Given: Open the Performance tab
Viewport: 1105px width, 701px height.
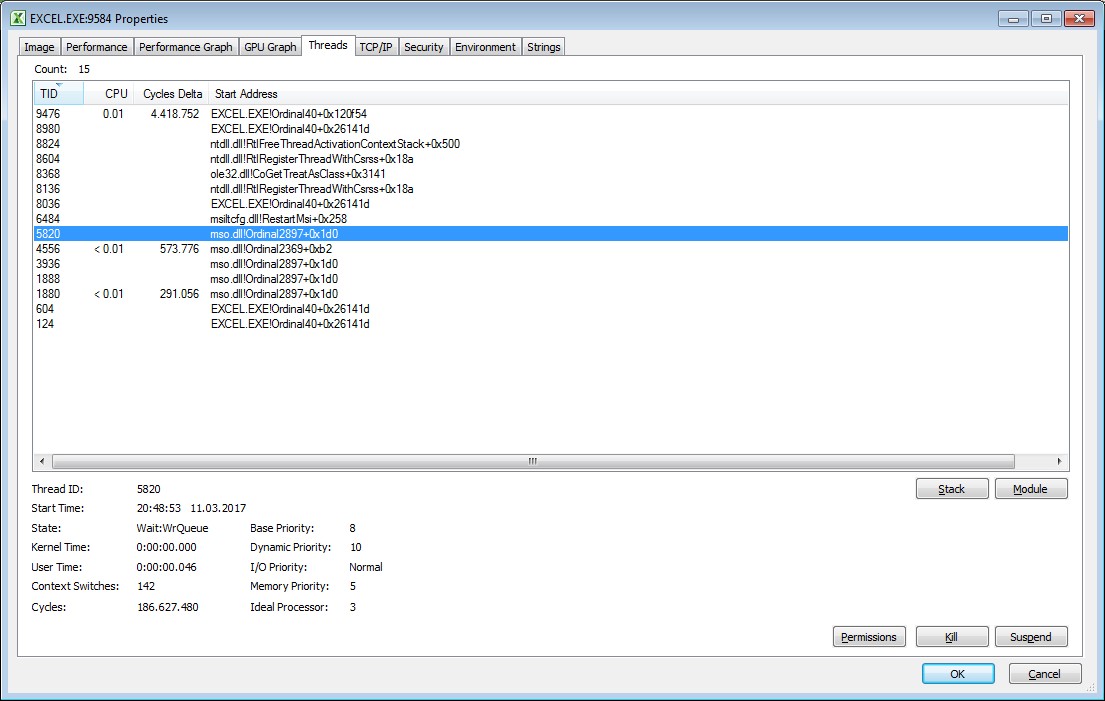Looking at the screenshot, I should coord(97,46).
